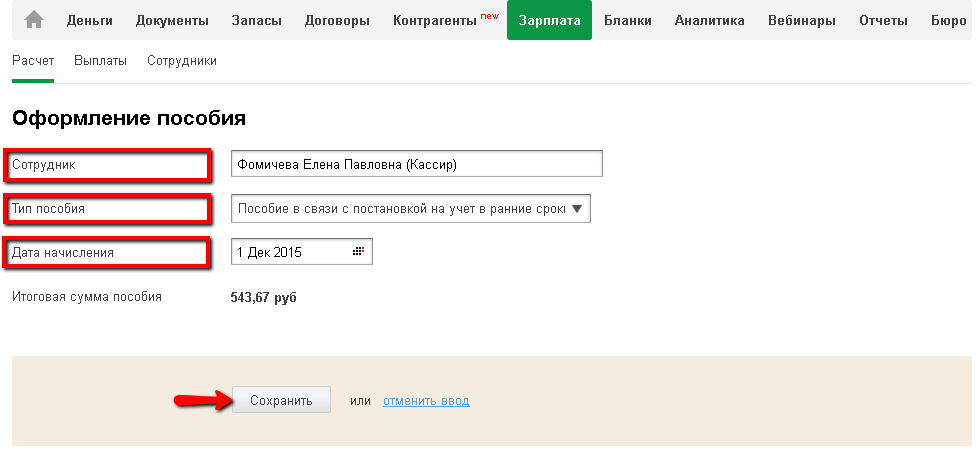
Task: Open the Вебинары section
Action: pyautogui.click(x=802, y=21)
